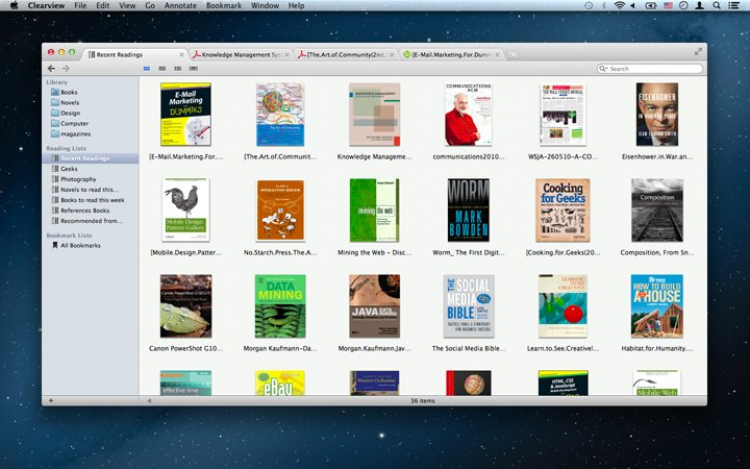Image resolution: width=750 pixels, height=469 pixels.
Task: Open the Learn to See Creatively cover
Action: [x=562, y=306]
